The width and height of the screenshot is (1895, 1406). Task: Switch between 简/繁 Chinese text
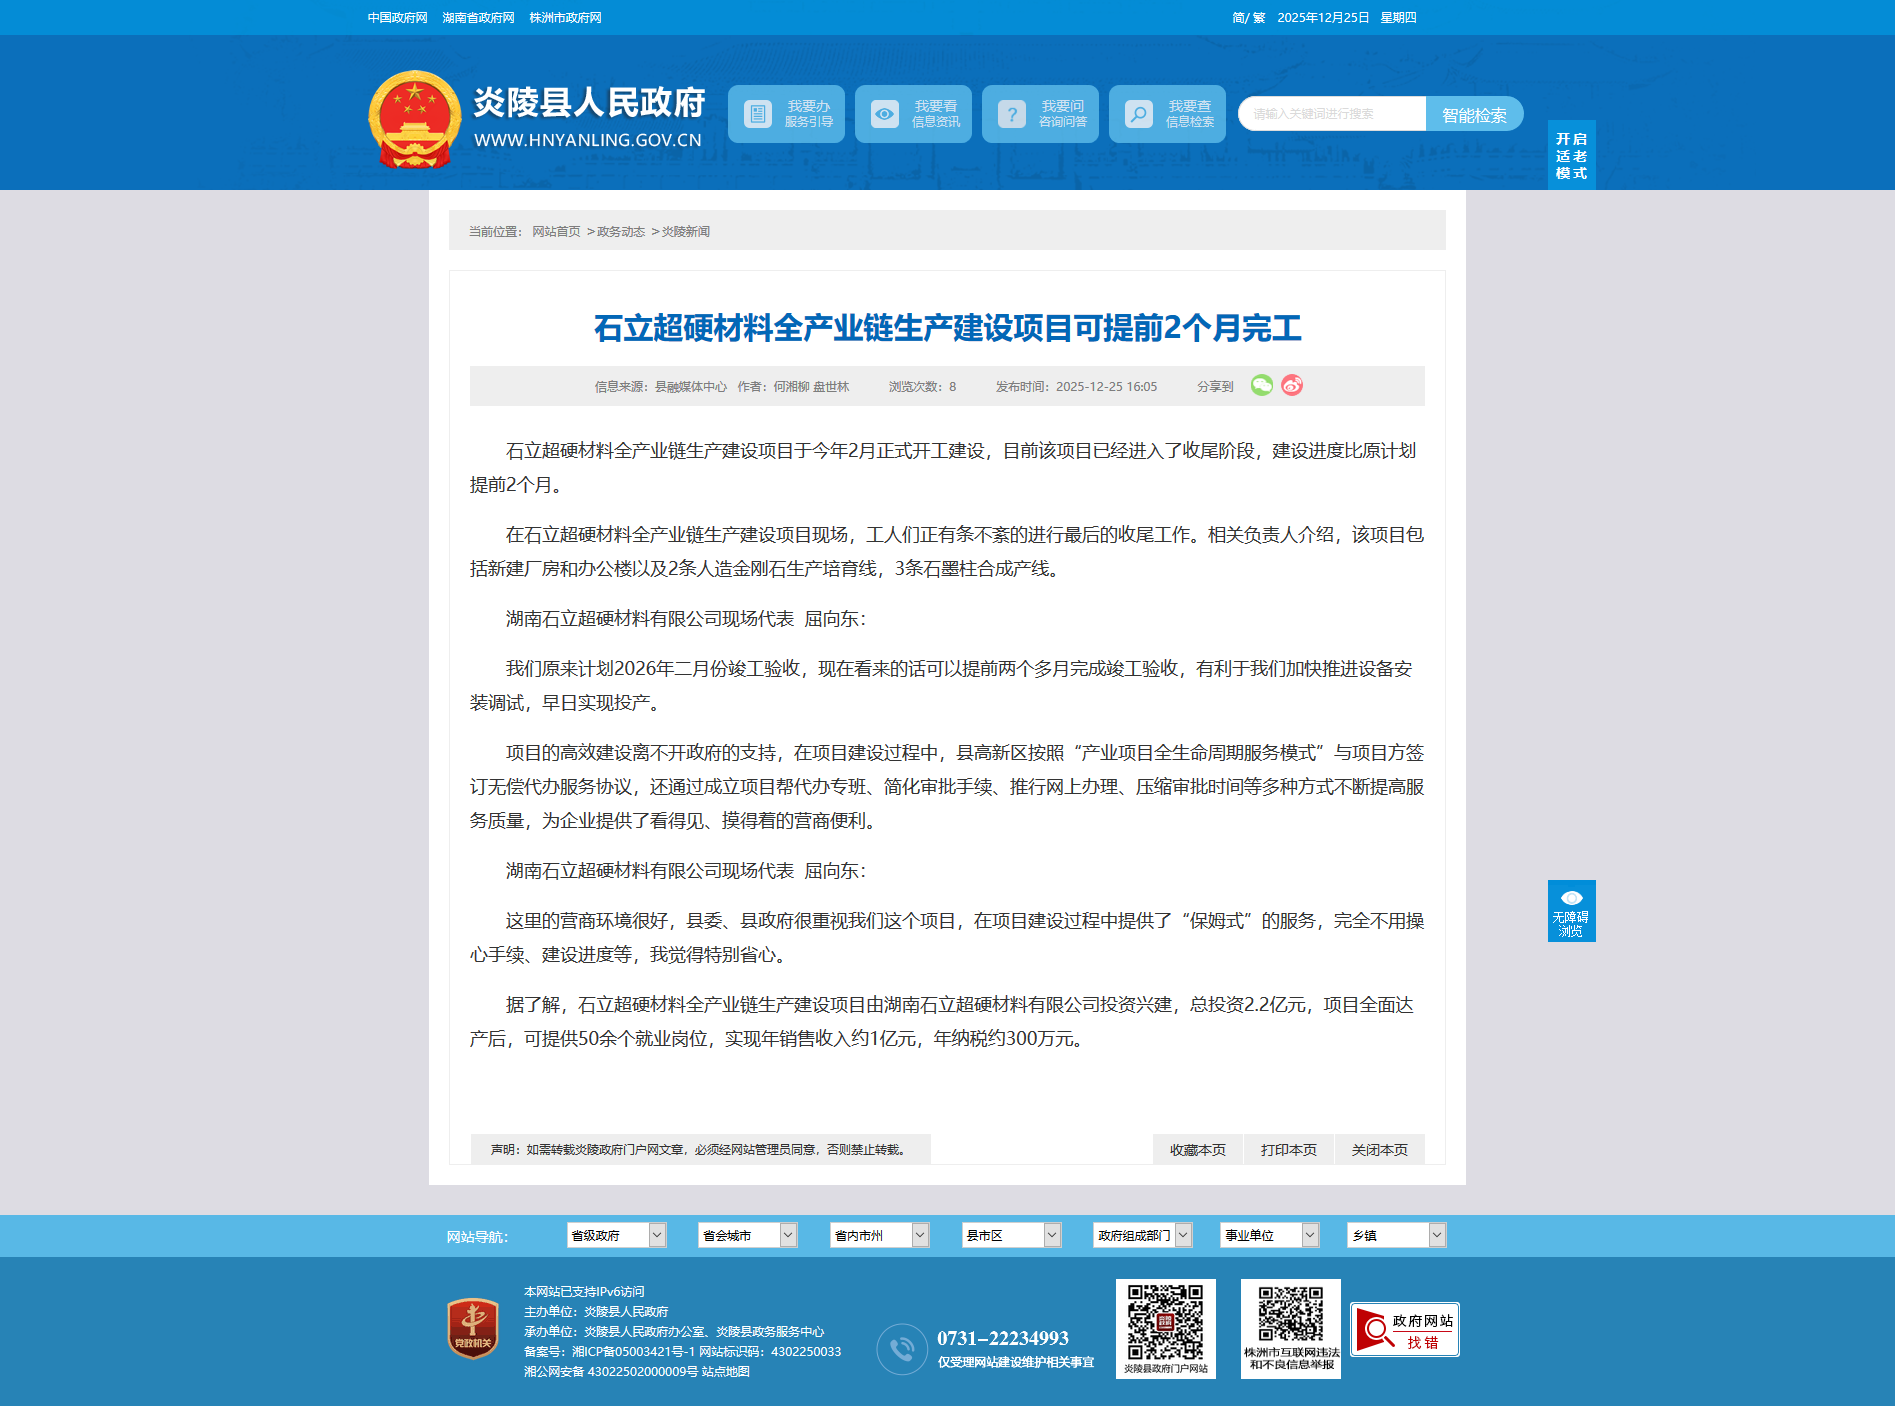coord(1248,18)
